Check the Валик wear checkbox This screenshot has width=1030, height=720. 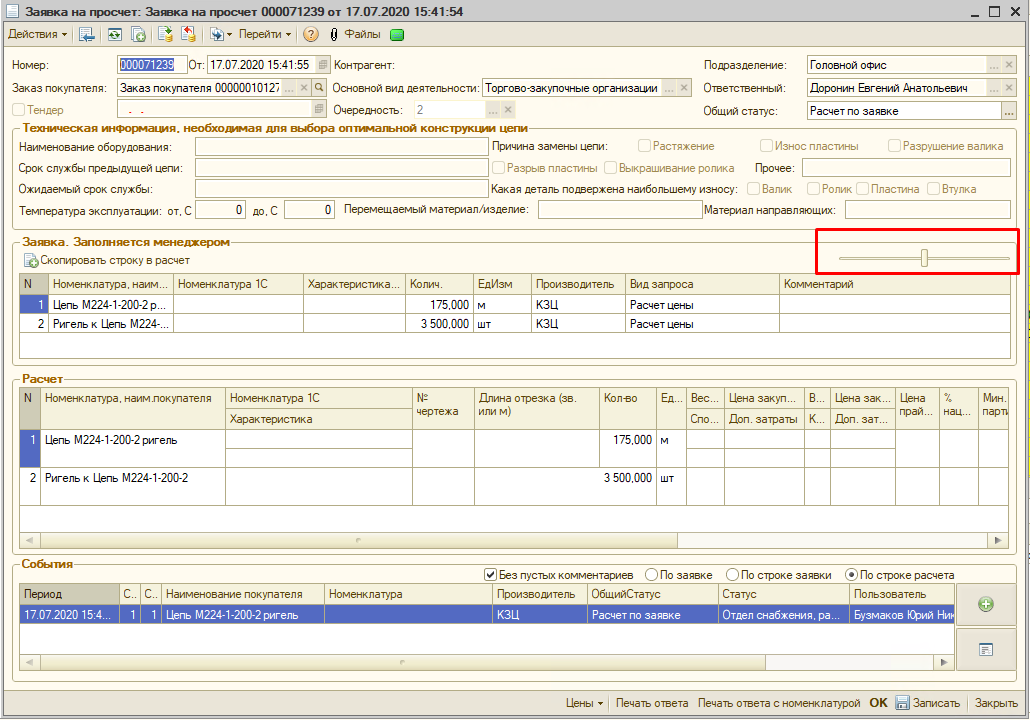point(753,189)
